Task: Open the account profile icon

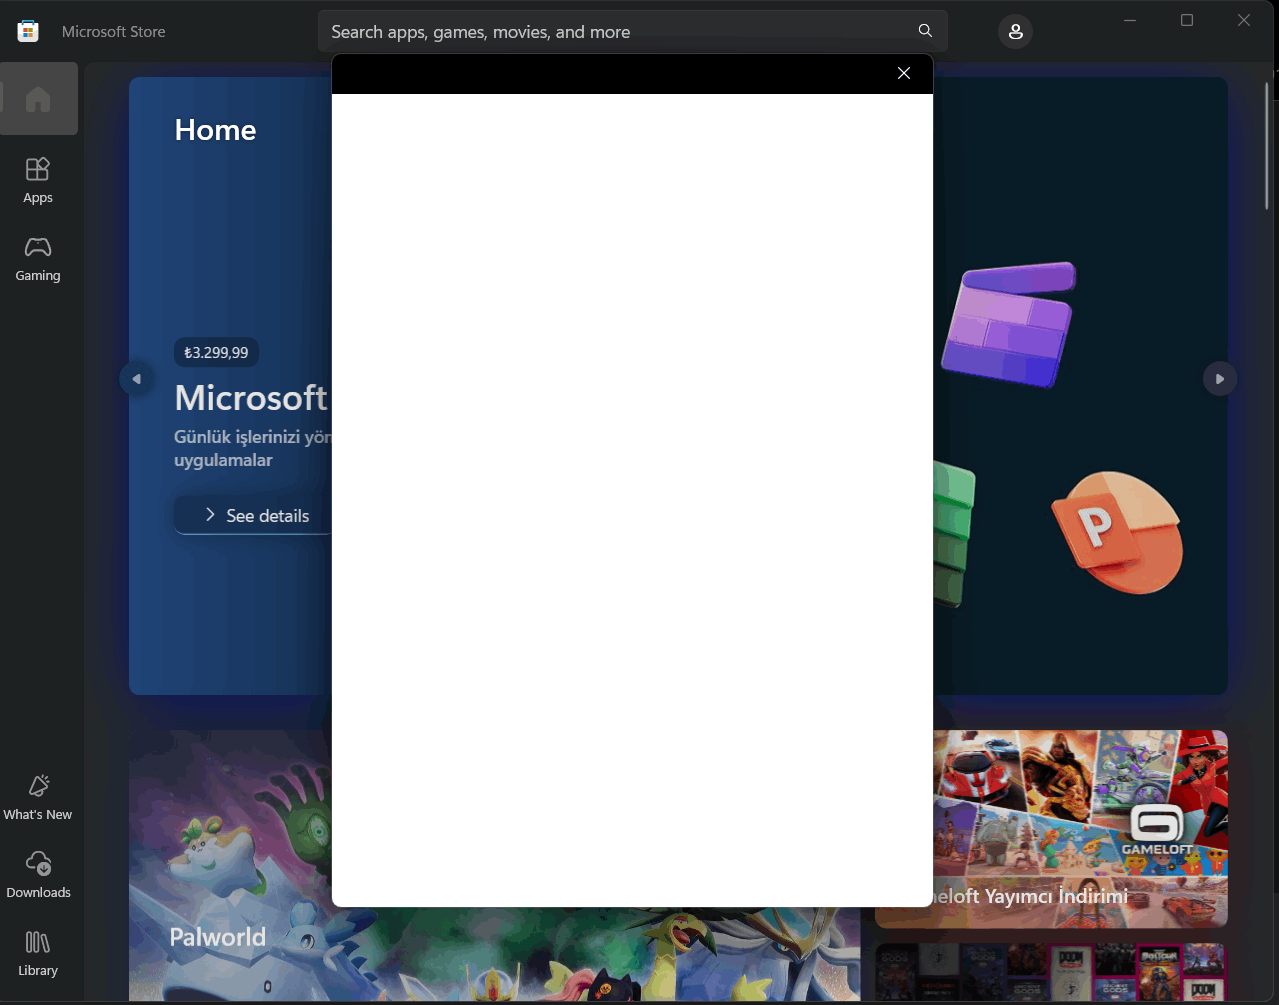Action: point(1015,31)
